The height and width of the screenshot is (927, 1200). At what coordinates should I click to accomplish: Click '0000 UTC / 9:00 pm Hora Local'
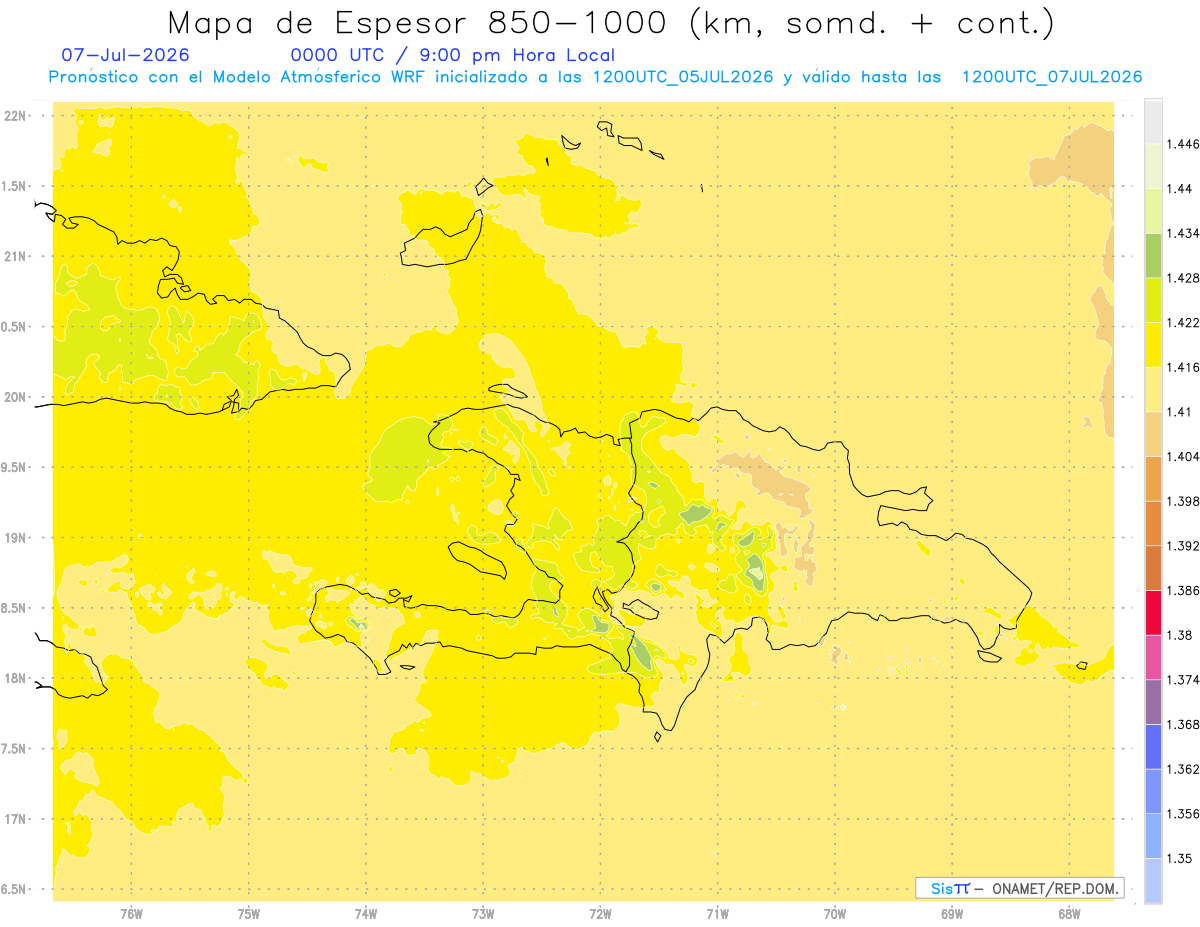point(453,56)
